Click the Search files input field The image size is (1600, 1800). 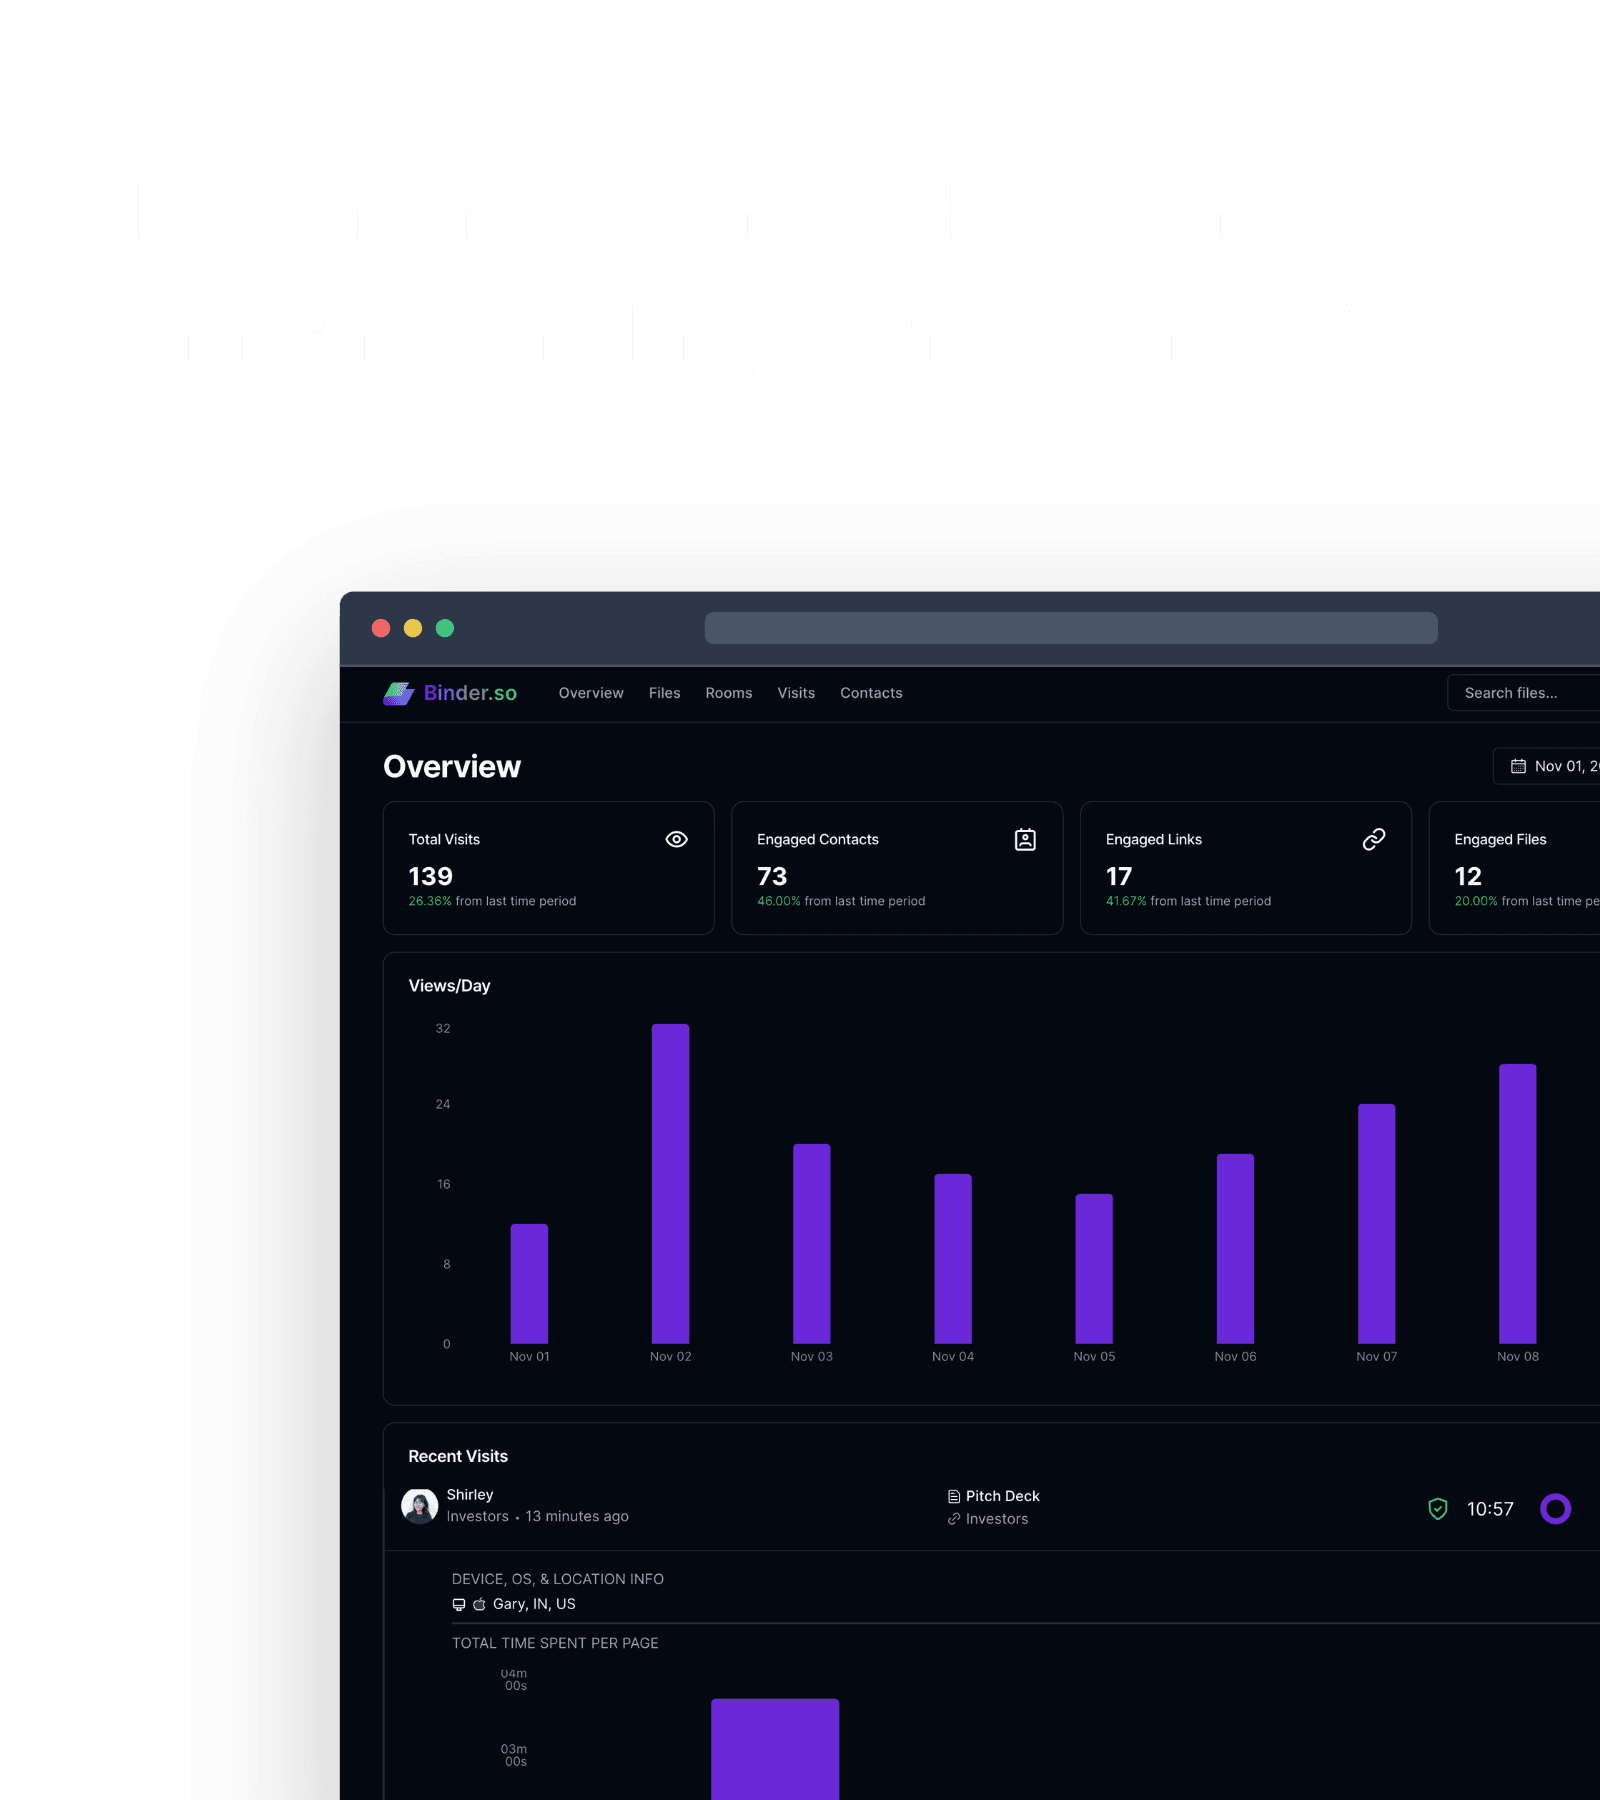coord(1520,693)
